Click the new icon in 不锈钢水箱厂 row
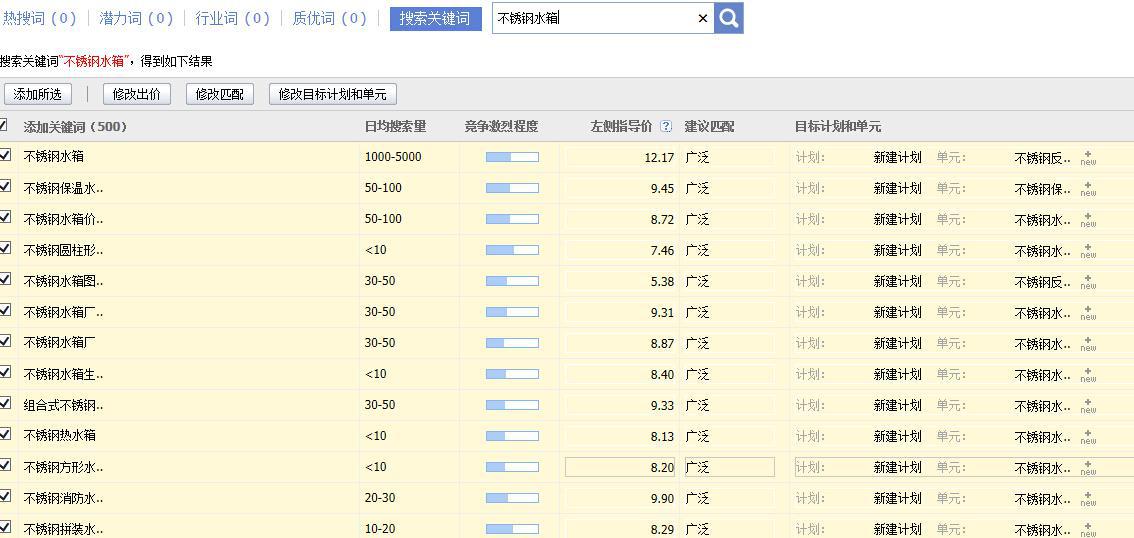 [x=1088, y=344]
